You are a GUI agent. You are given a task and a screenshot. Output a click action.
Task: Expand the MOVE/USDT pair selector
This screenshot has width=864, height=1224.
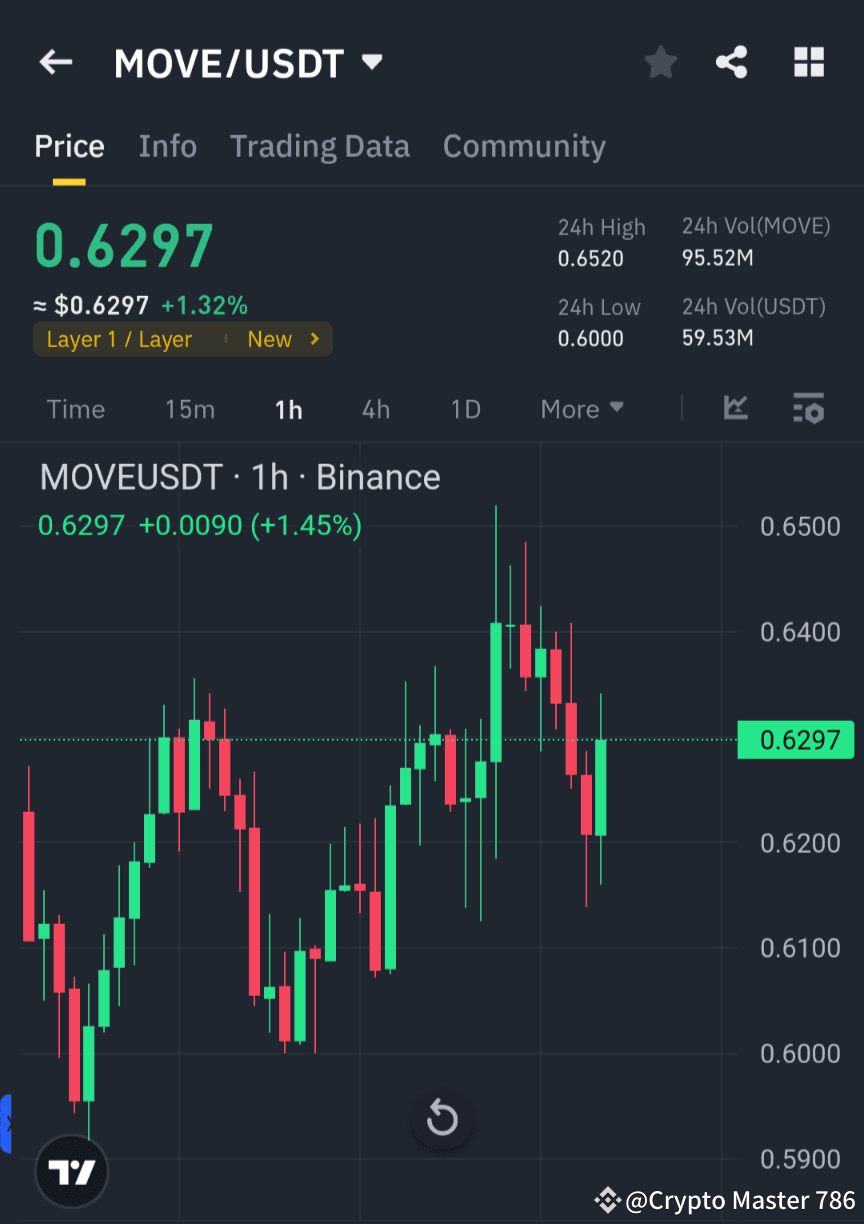pyautogui.click(x=370, y=62)
